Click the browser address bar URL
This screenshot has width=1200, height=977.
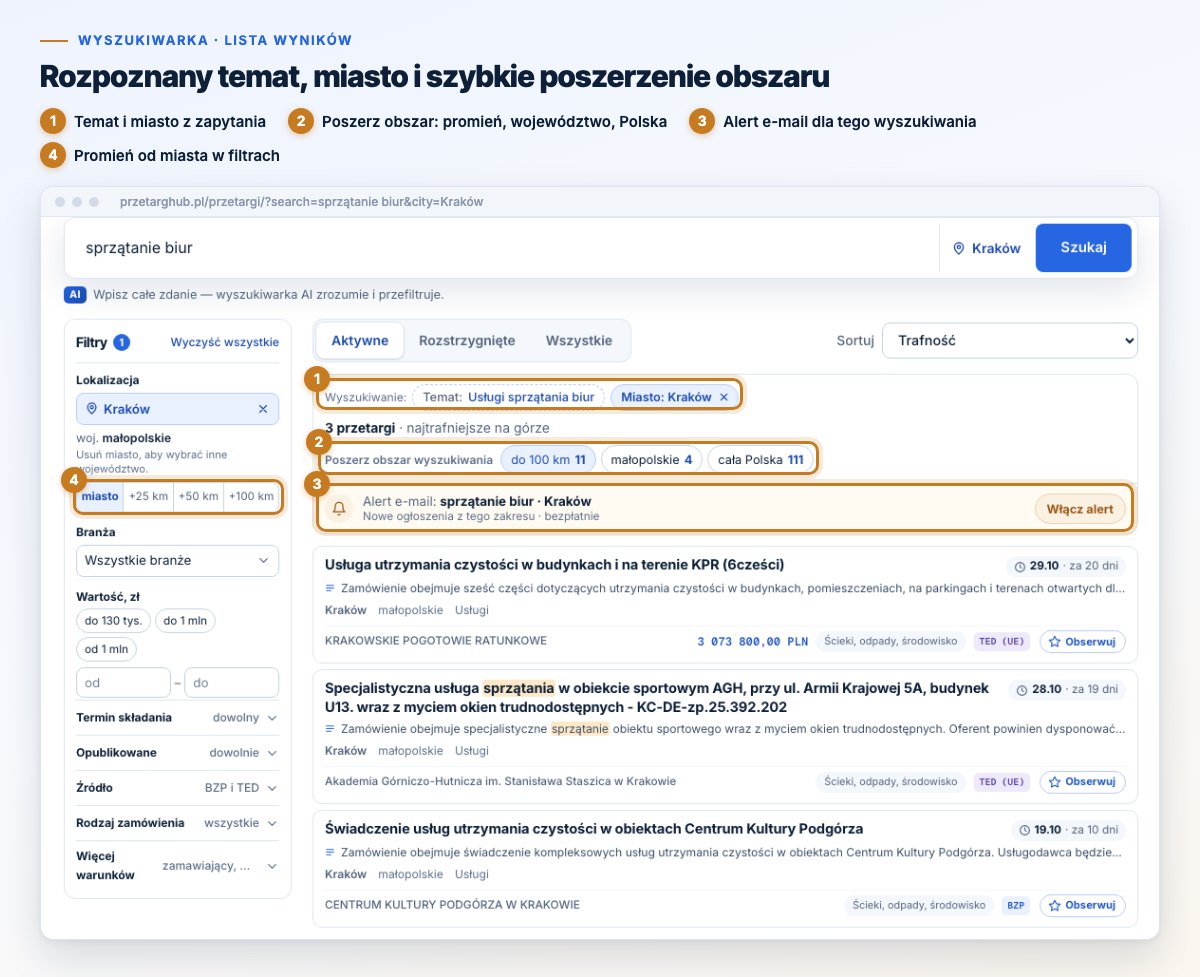pyautogui.click(x=301, y=202)
